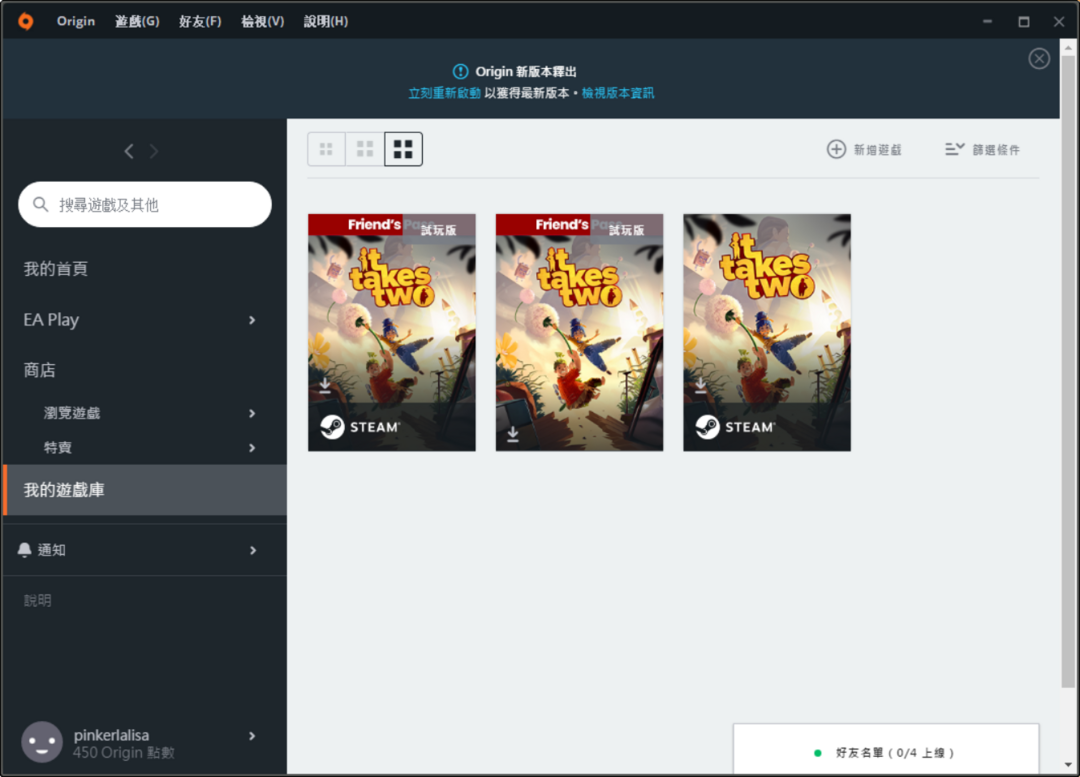Open the 說明(H) menu

coord(326,21)
